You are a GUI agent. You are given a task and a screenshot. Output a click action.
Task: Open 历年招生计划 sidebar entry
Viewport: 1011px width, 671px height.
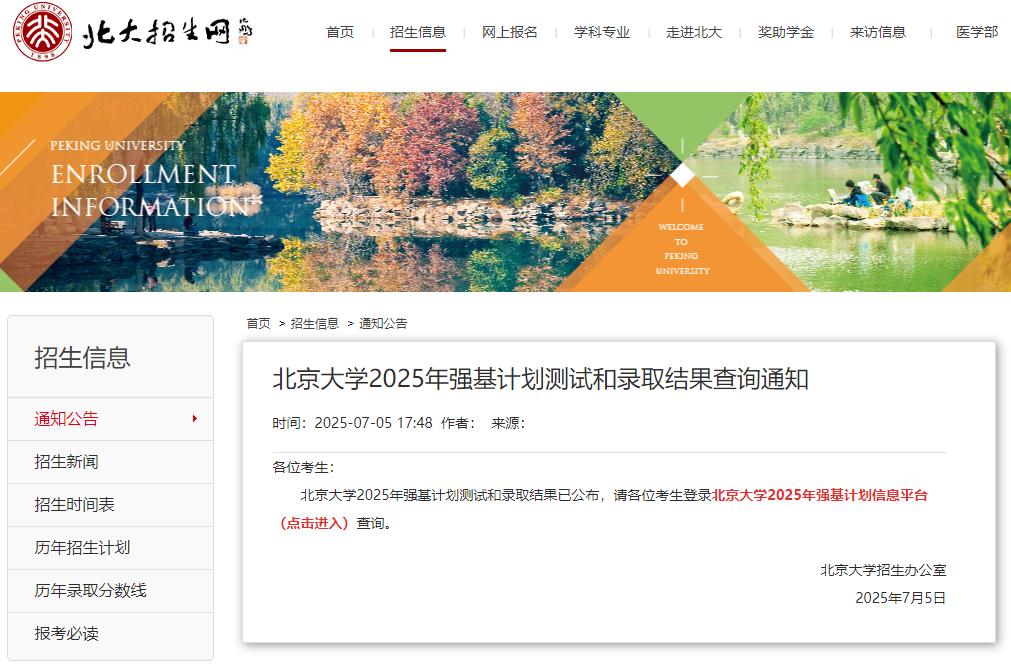(x=83, y=548)
